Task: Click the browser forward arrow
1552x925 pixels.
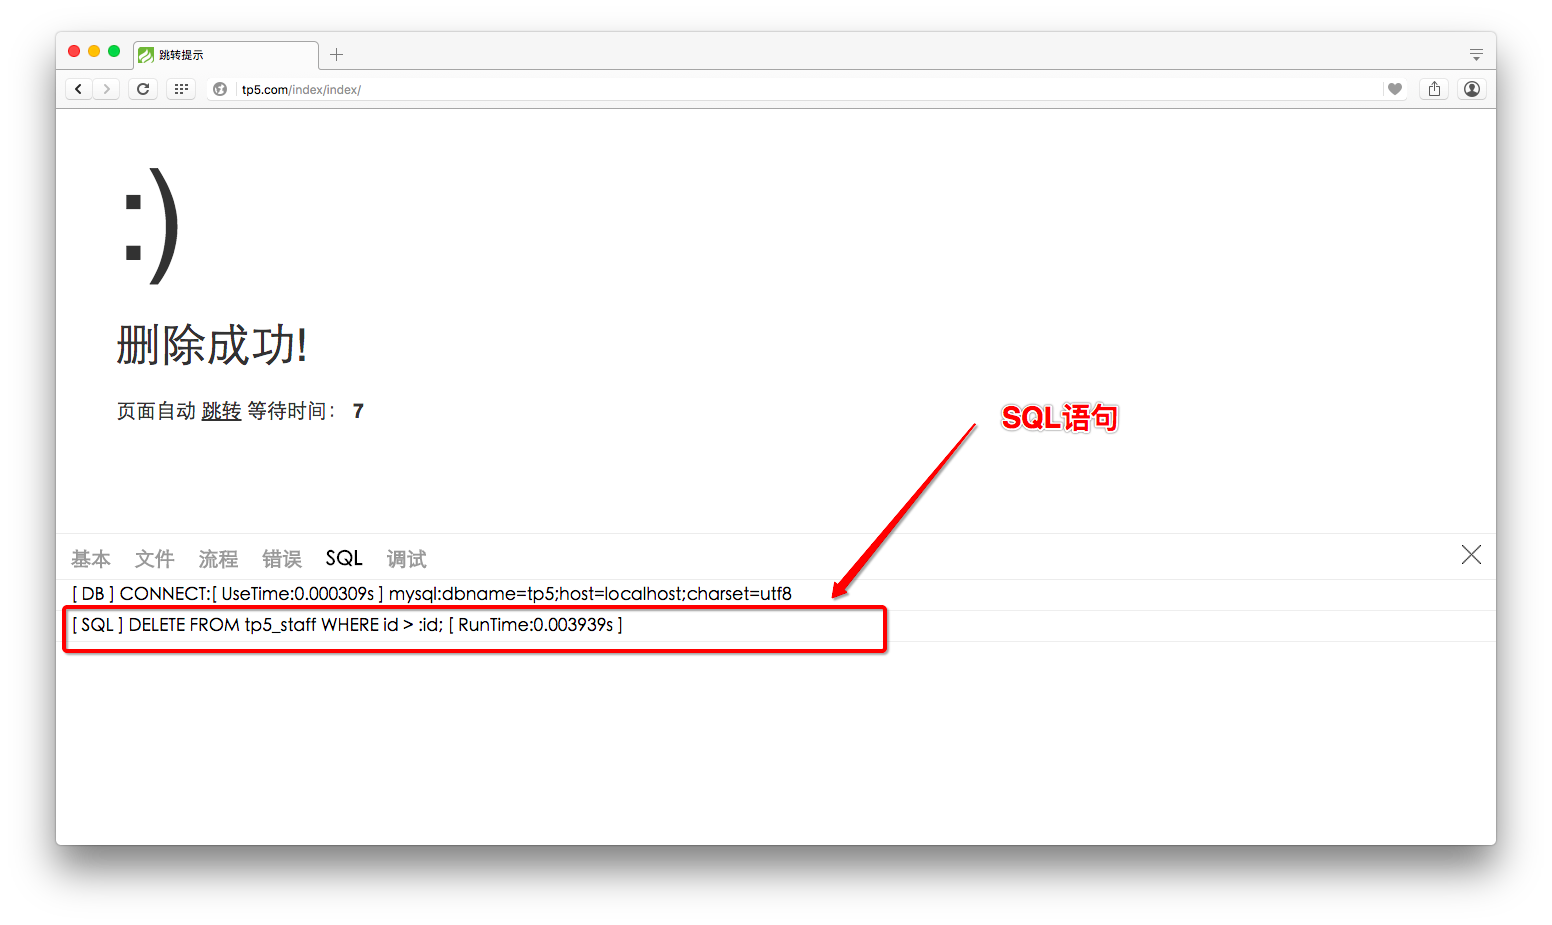Action: [x=106, y=89]
